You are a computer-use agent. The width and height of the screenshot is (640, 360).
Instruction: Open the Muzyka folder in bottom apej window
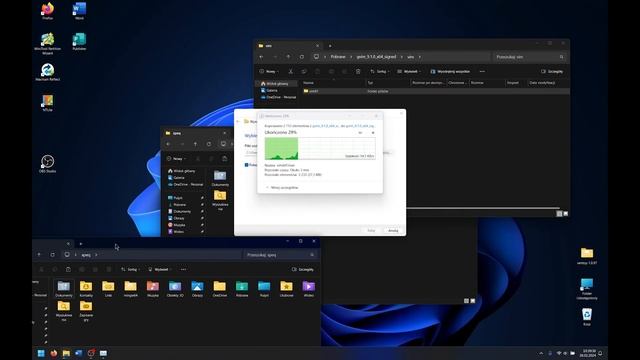pos(153,289)
